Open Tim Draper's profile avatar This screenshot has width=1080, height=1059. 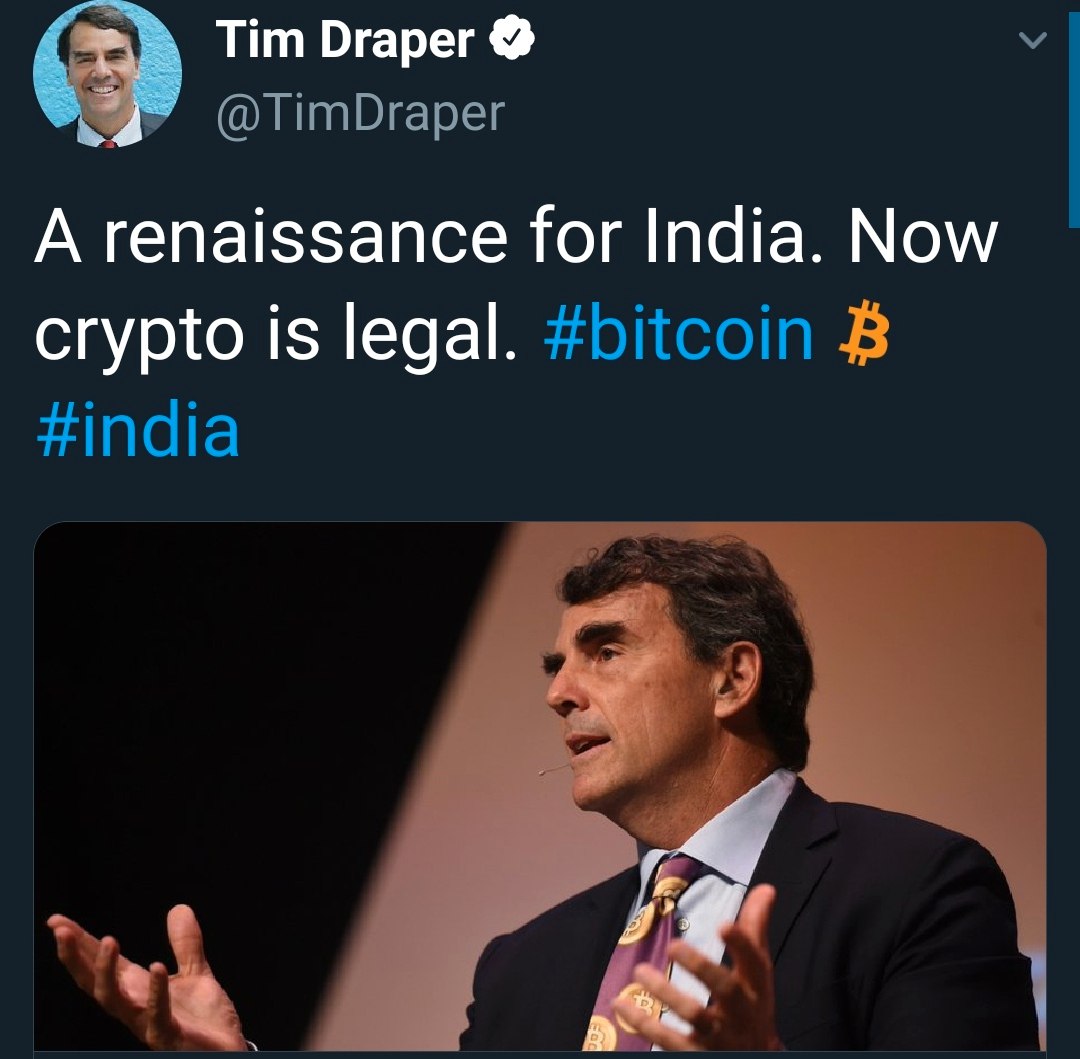coord(107,74)
